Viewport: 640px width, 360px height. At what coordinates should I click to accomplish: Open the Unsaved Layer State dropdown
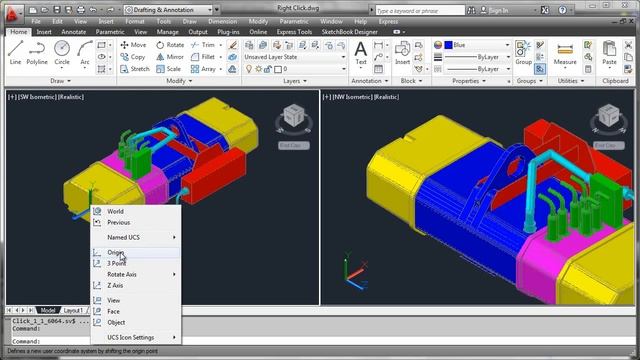point(295,57)
